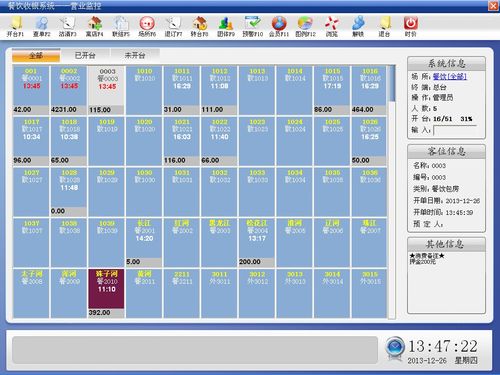500x375 pixels.
Task: Click the 输入 input field
Action: click(455, 130)
